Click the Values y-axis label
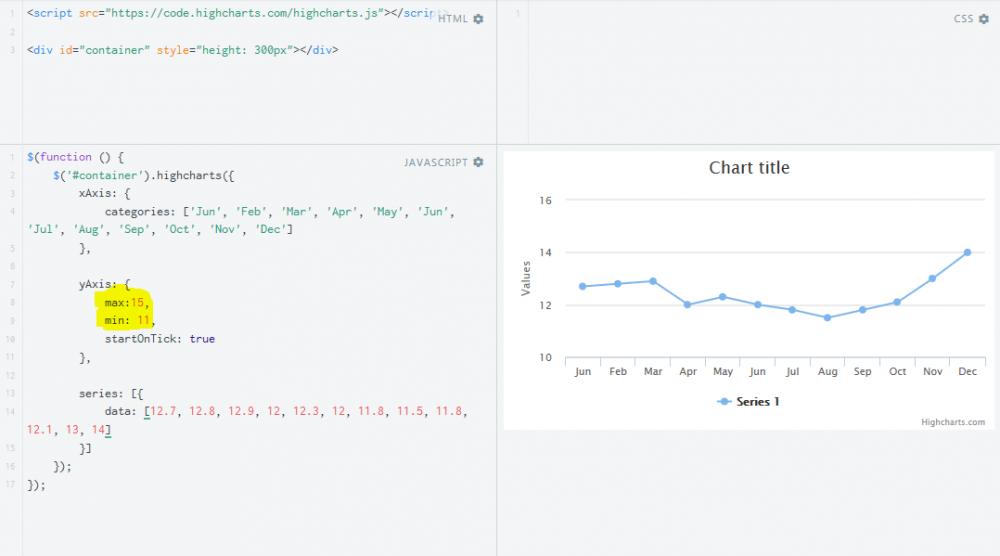Screen dimensions: 1000x556 pos(526,279)
